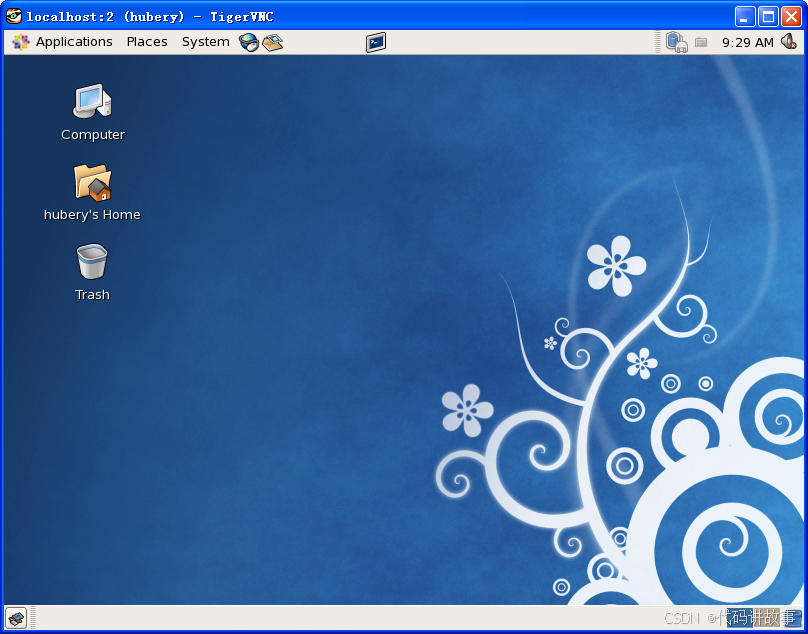
Task: Open the Applications menu
Action: coord(74,42)
